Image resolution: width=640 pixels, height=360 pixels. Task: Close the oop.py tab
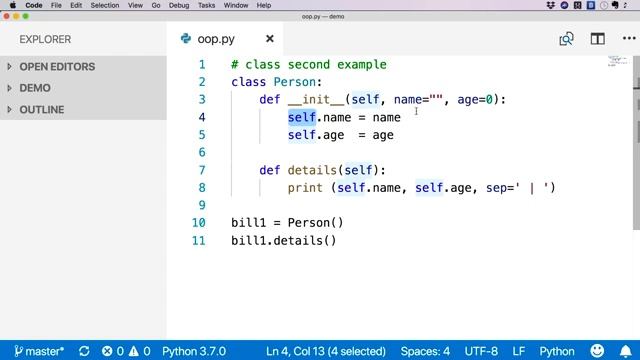270,38
